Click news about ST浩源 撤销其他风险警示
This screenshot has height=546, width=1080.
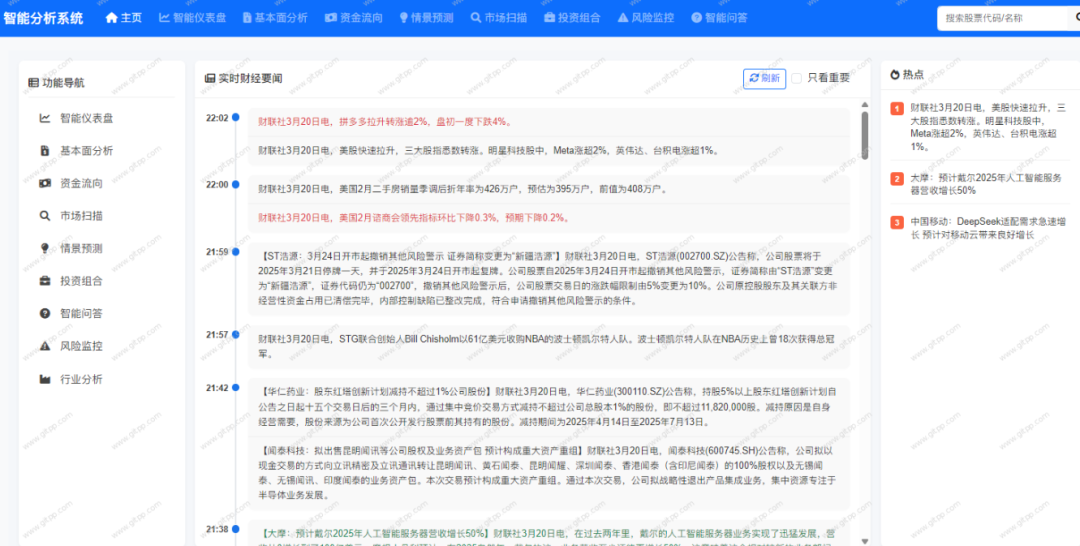[x=549, y=279]
